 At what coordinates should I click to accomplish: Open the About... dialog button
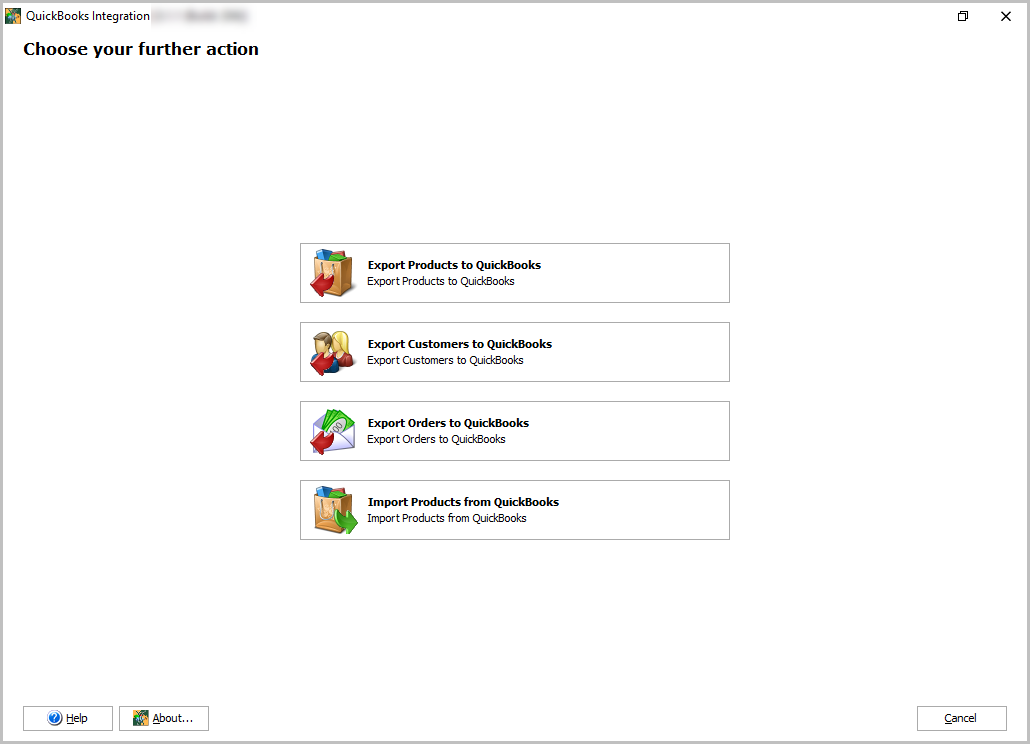pyautogui.click(x=164, y=718)
